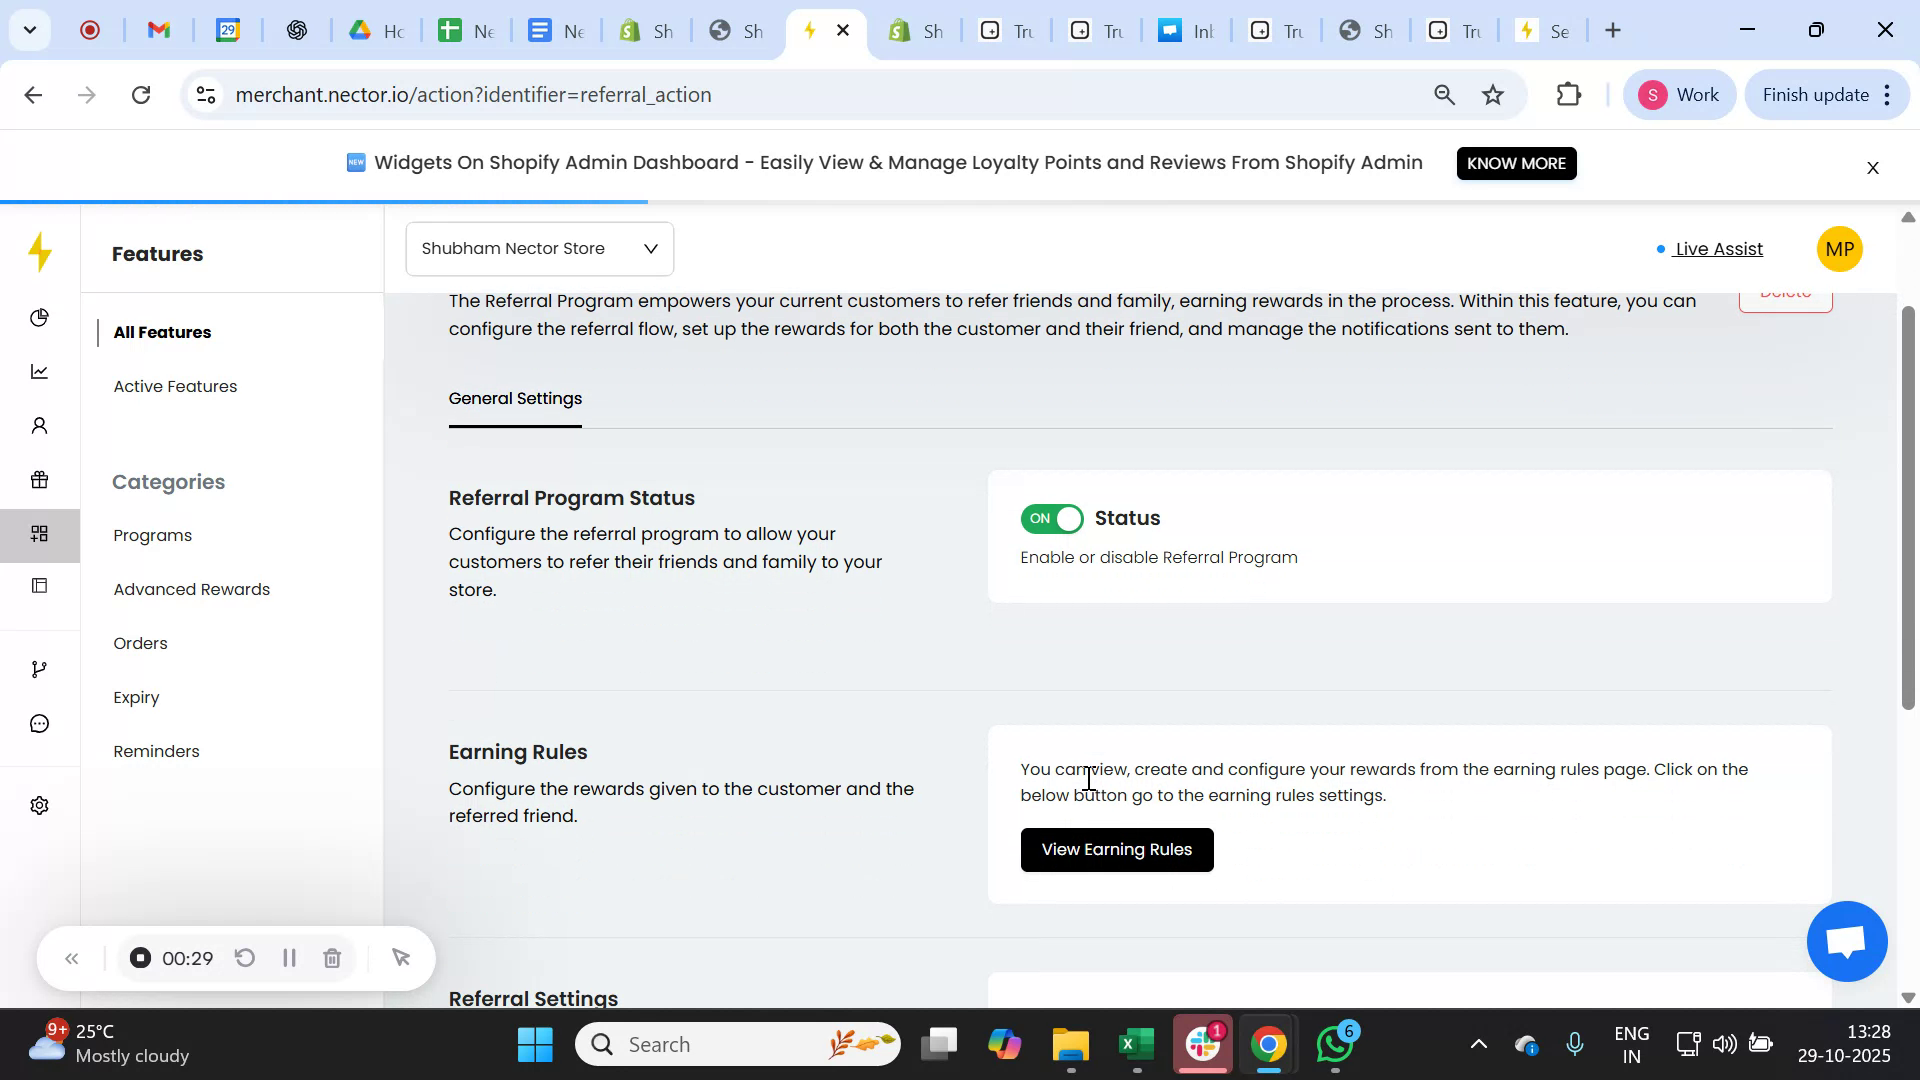Pause the screen recording
1920x1080 pixels.
click(288, 957)
